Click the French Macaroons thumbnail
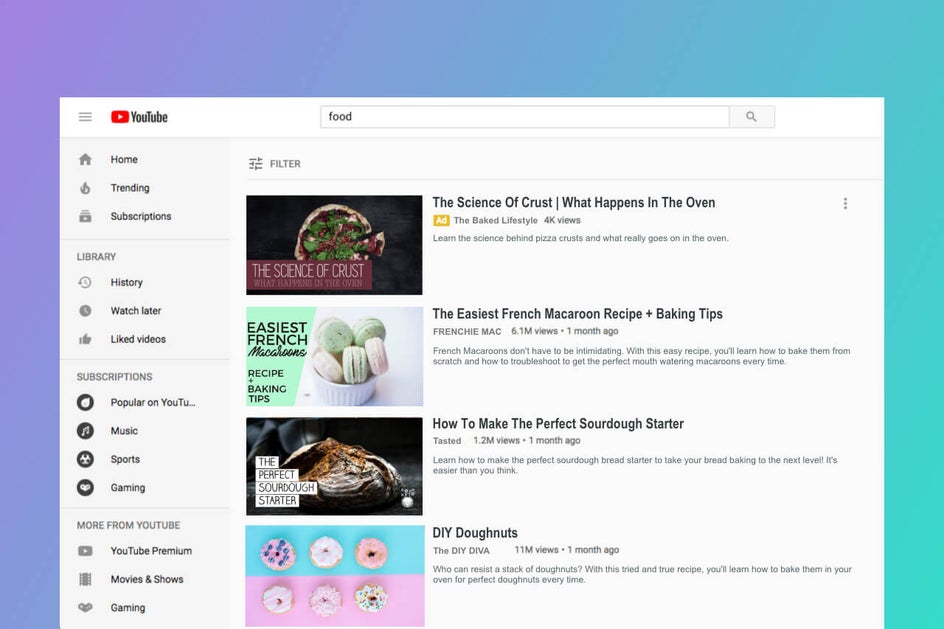The height and width of the screenshot is (629, 944). 334,356
